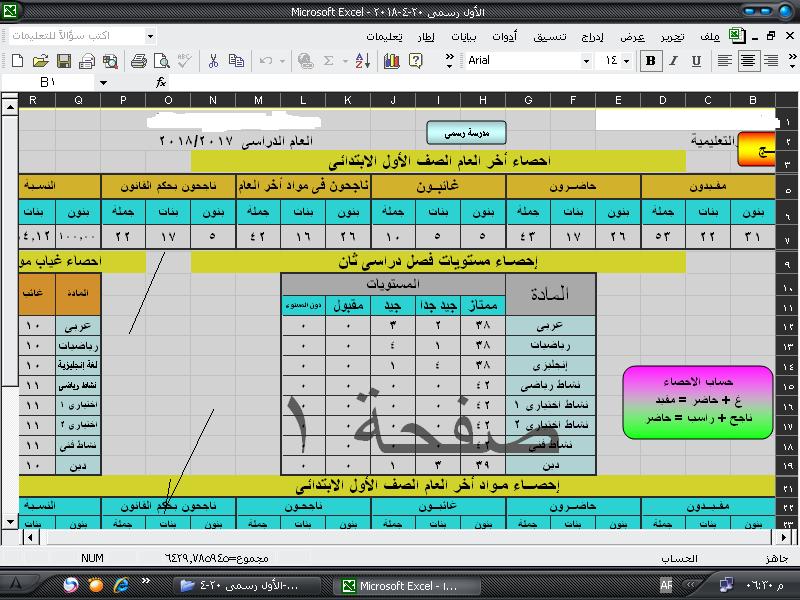800x600 pixels.
Task: Click the horizontal scrollbar at sheet bottom
Action: point(400,537)
